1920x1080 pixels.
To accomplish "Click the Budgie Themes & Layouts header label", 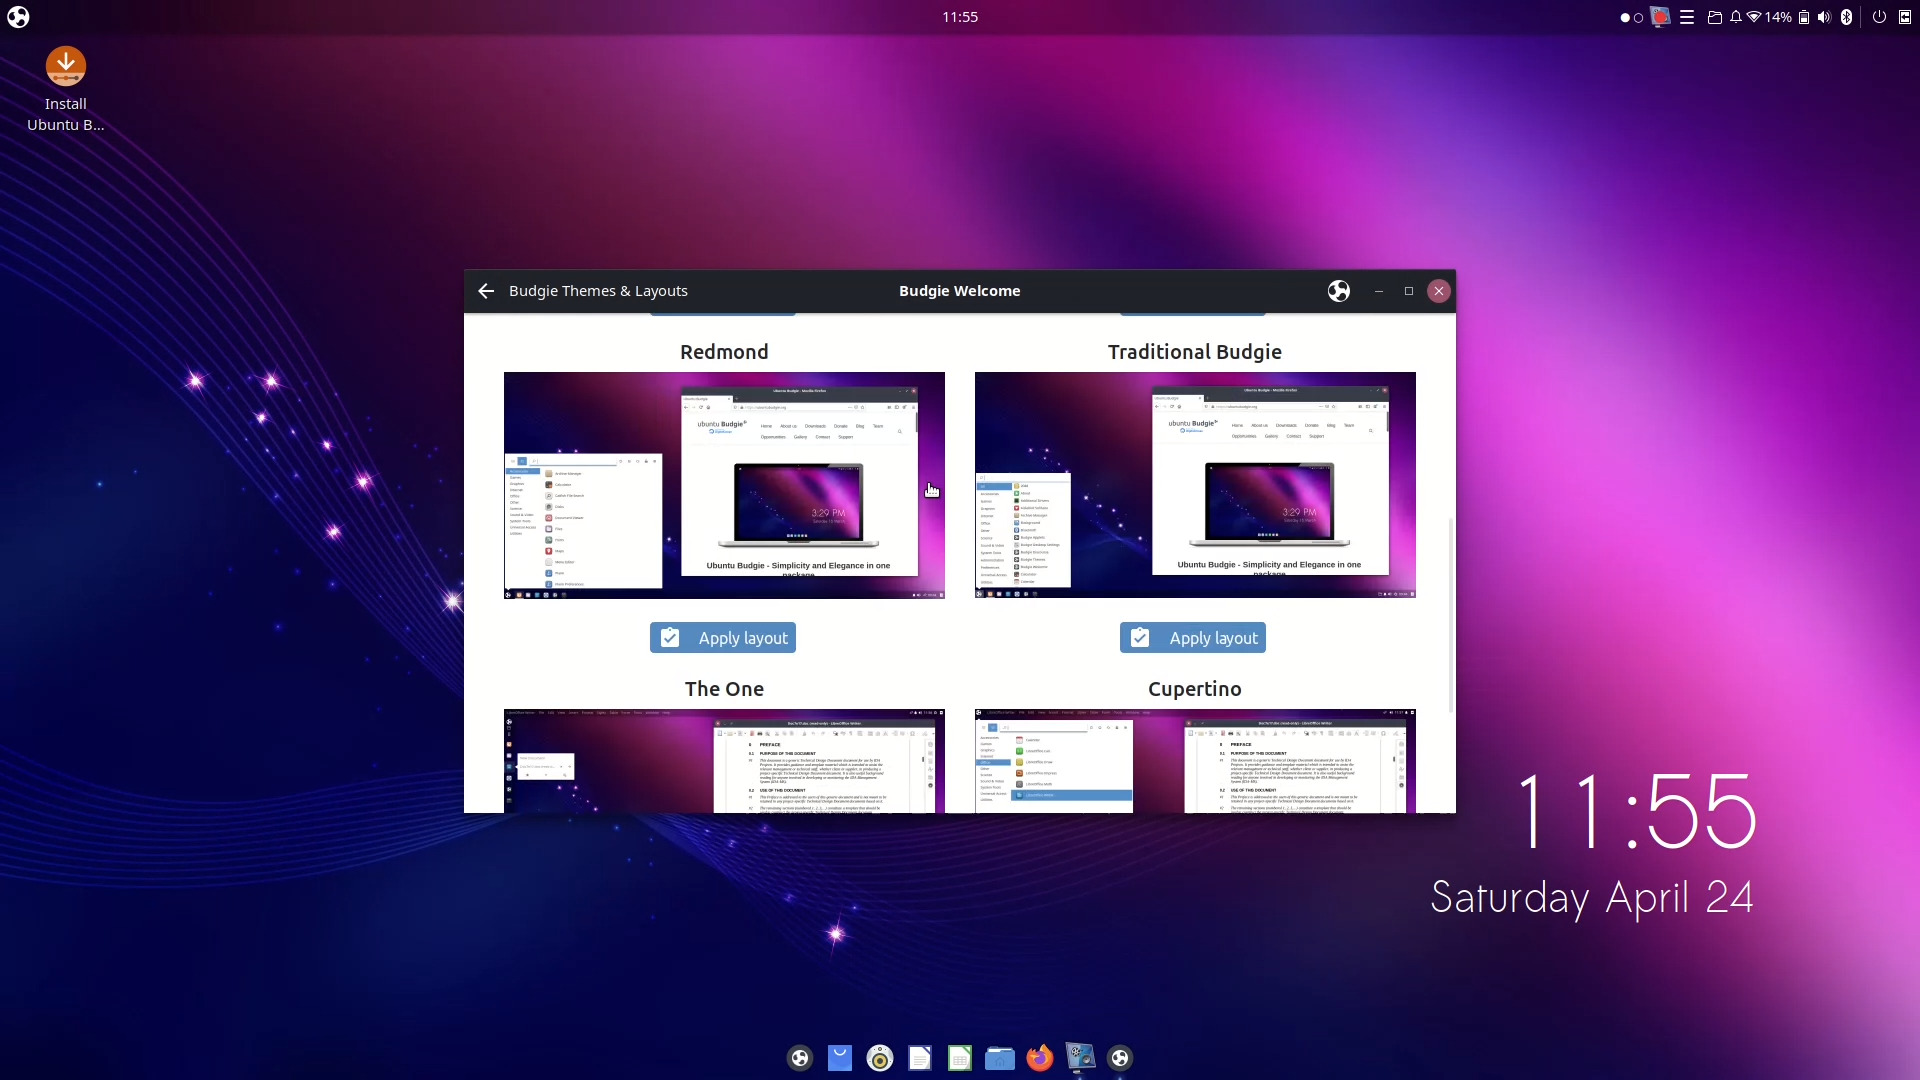I will point(598,291).
